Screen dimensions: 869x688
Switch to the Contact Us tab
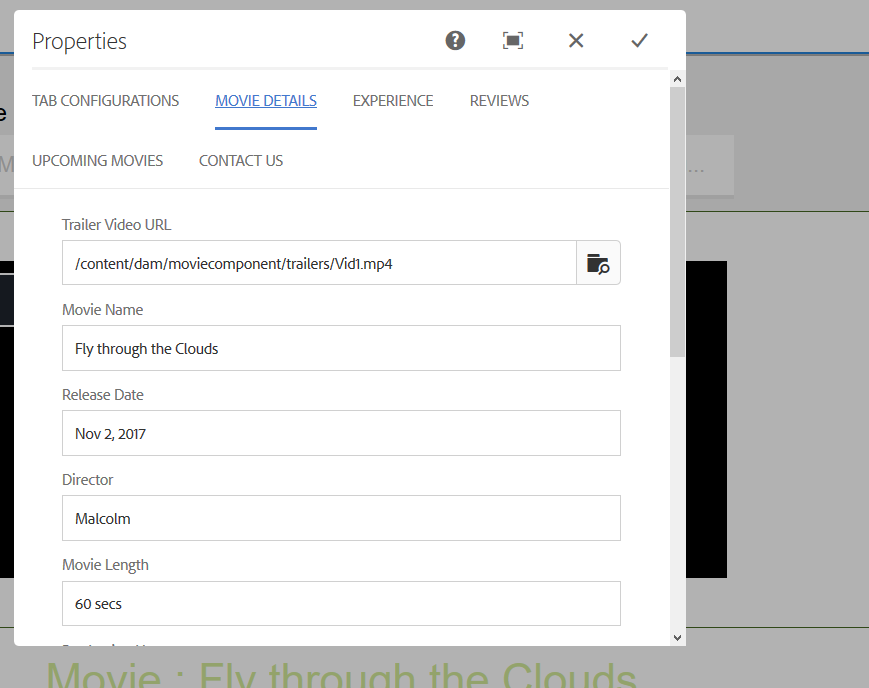coord(241,161)
